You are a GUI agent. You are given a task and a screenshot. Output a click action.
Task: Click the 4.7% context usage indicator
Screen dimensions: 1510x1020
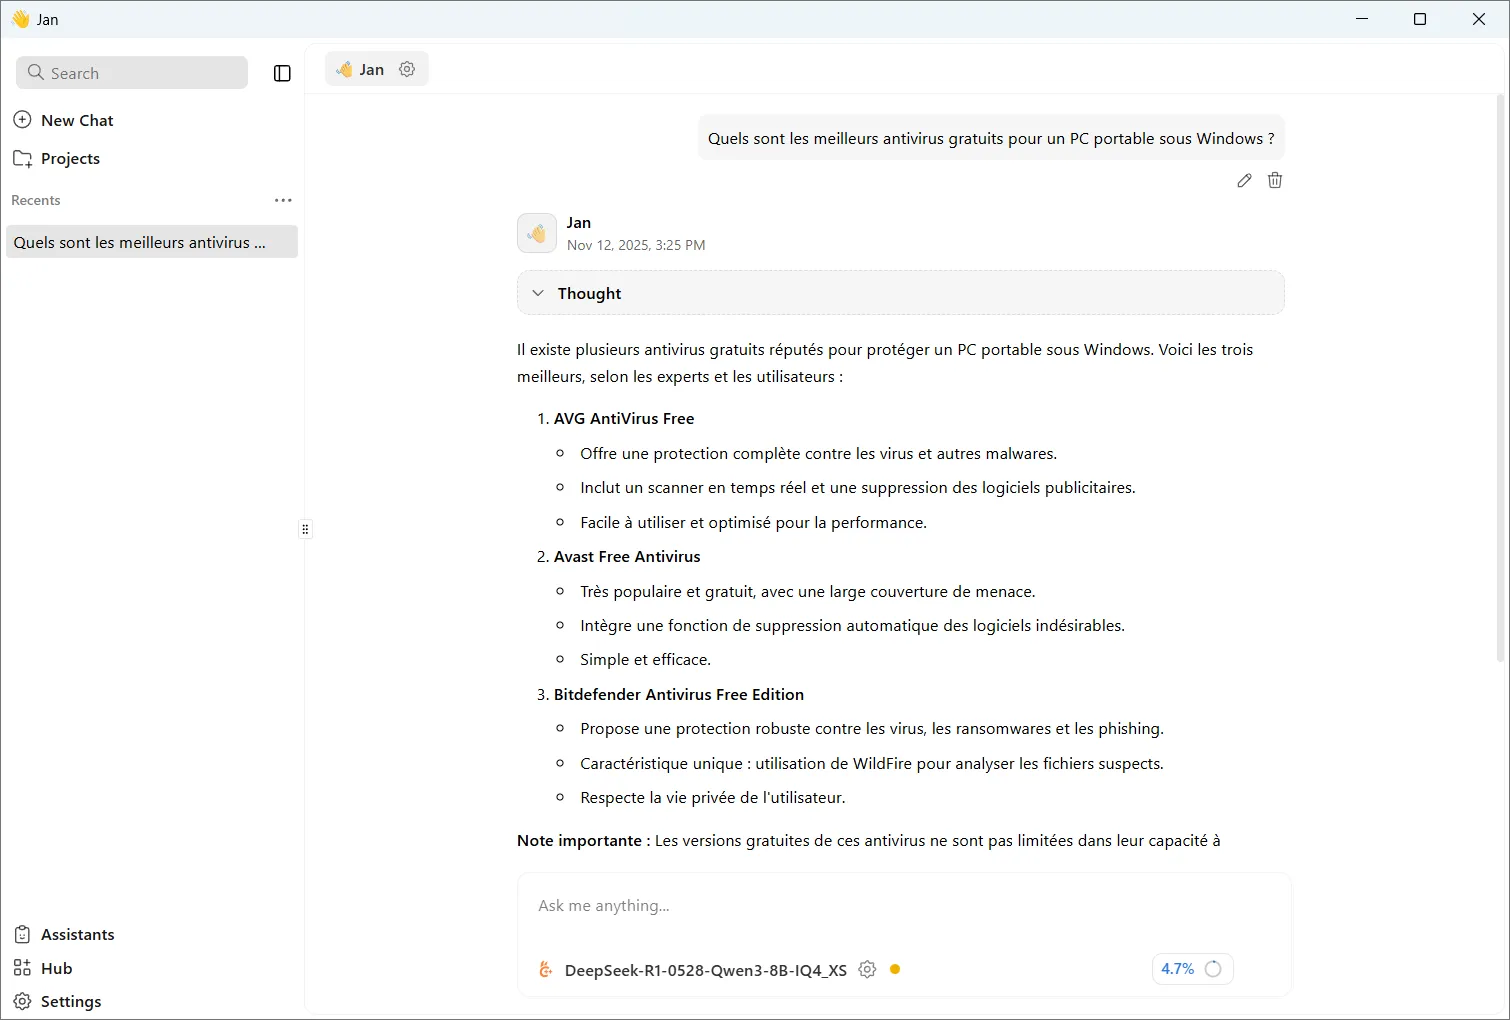pyautogui.click(x=1191, y=969)
